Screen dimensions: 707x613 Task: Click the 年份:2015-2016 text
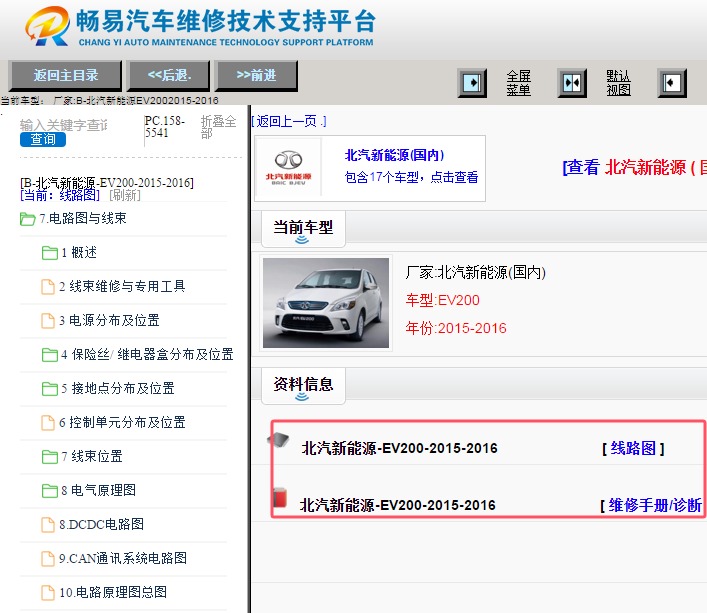(456, 328)
